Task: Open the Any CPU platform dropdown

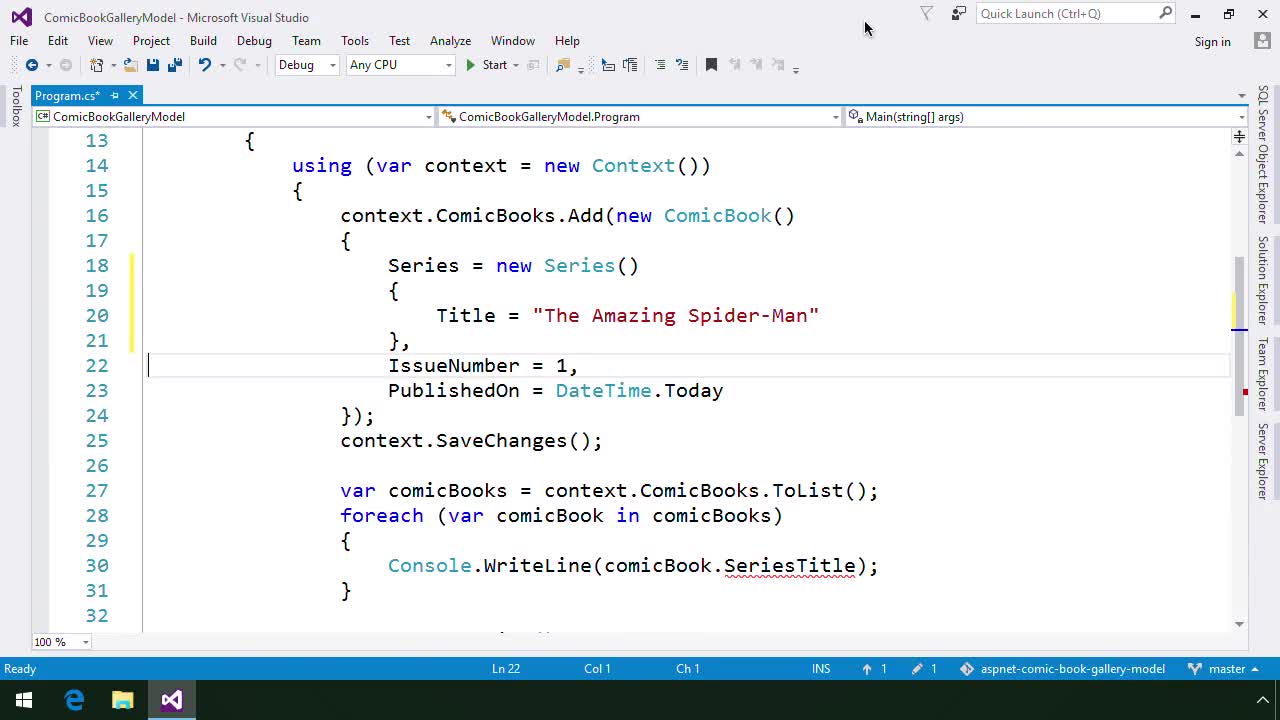Action: (400, 64)
